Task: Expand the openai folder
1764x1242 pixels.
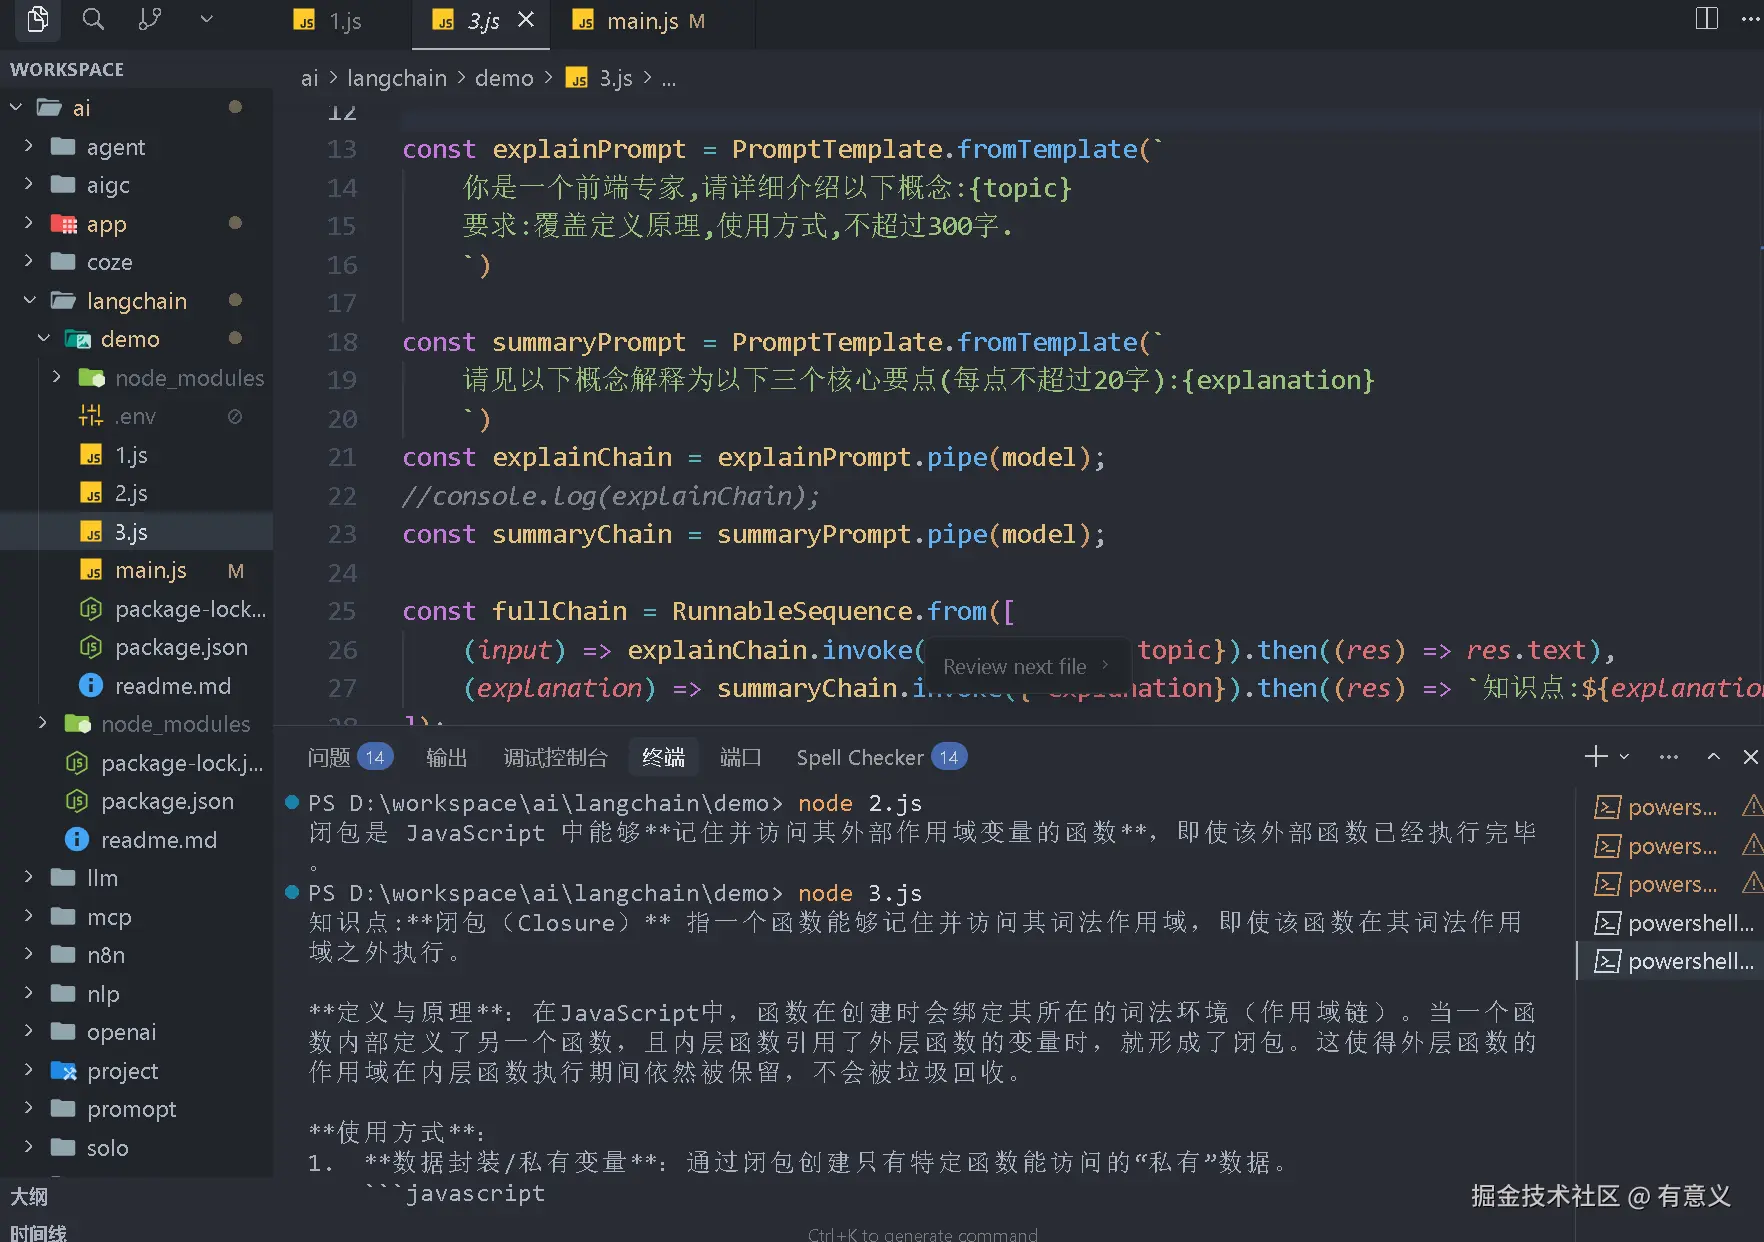Action: 28,1031
